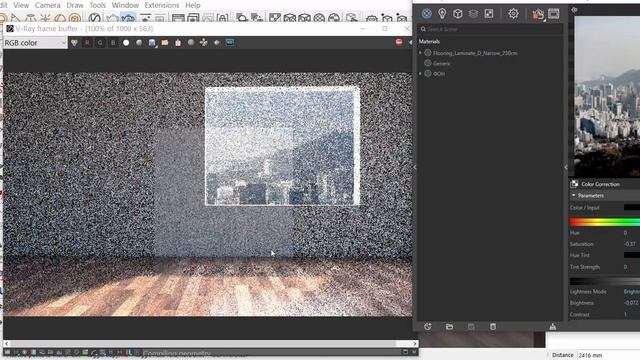Open the Lights tab with the bulb icon
Image resolution: width=640 pixels, height=360 pixels.
click(x=442, y=13)
